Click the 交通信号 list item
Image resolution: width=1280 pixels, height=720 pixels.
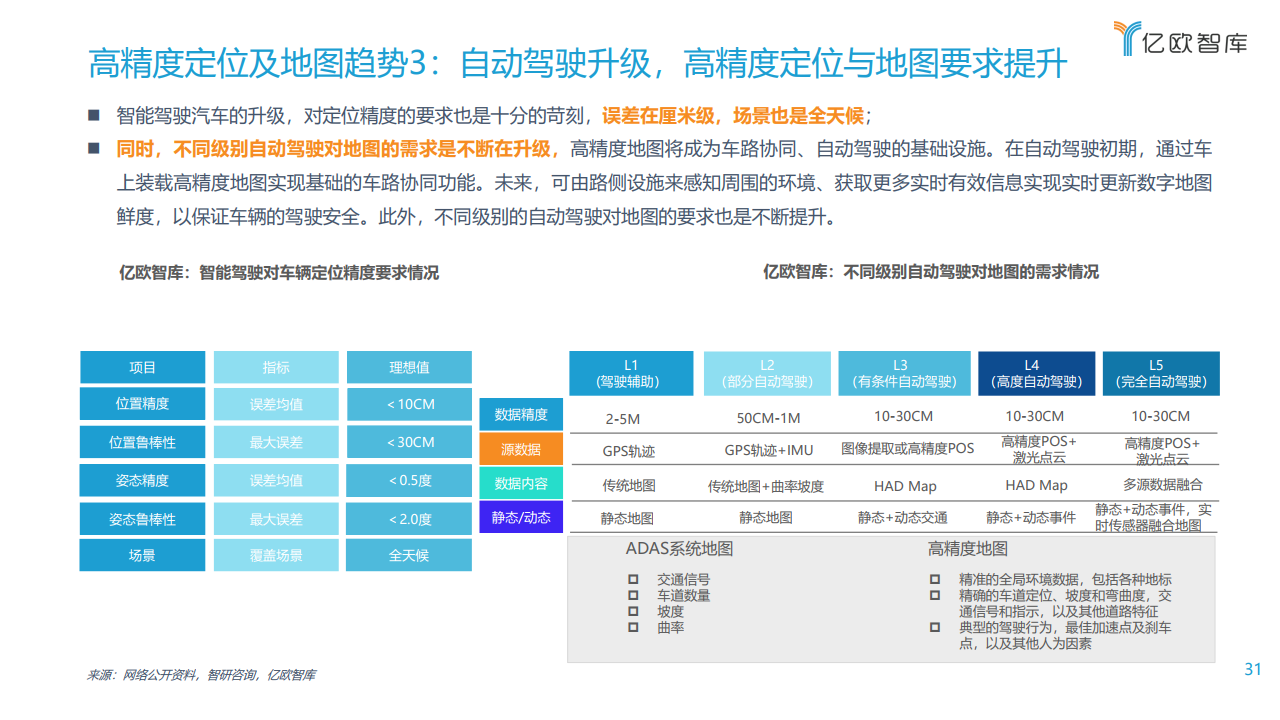tap(683, 579)
